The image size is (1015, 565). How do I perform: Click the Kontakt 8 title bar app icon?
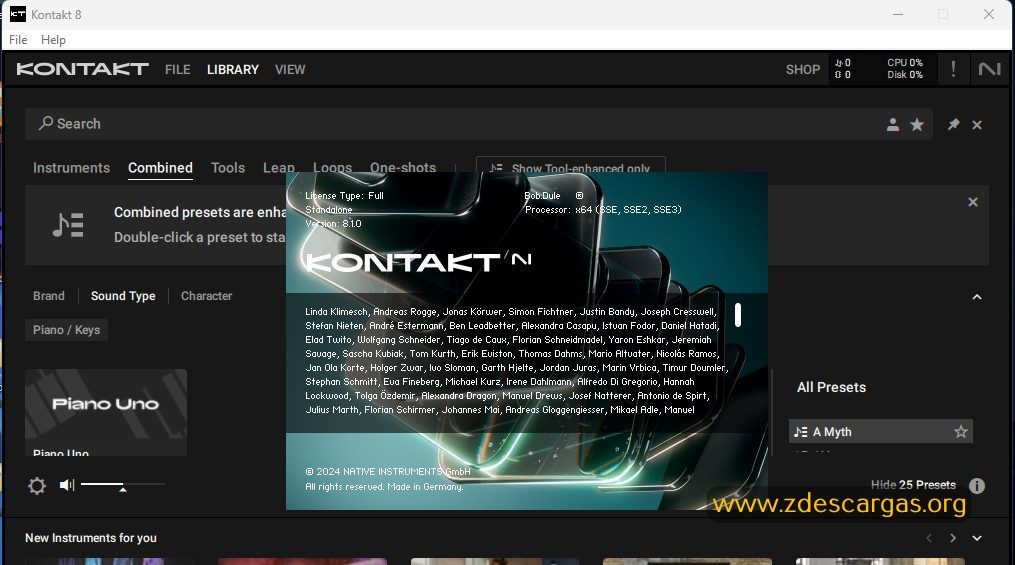pos(17,14)
